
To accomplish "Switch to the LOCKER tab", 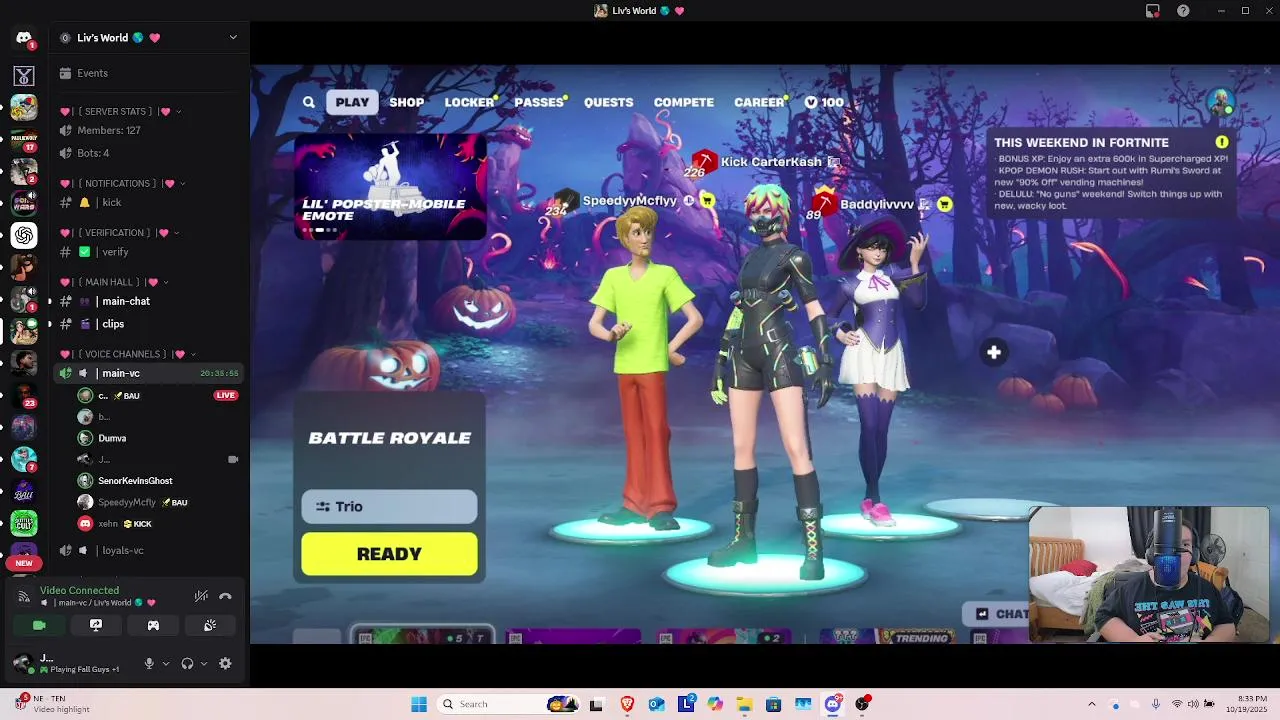I will click(469, 102).
